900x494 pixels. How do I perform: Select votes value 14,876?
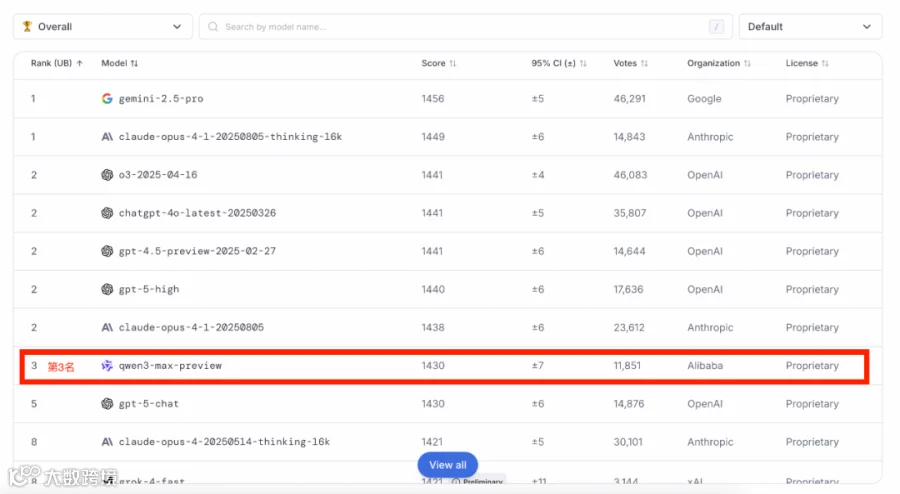click(629, 404)
